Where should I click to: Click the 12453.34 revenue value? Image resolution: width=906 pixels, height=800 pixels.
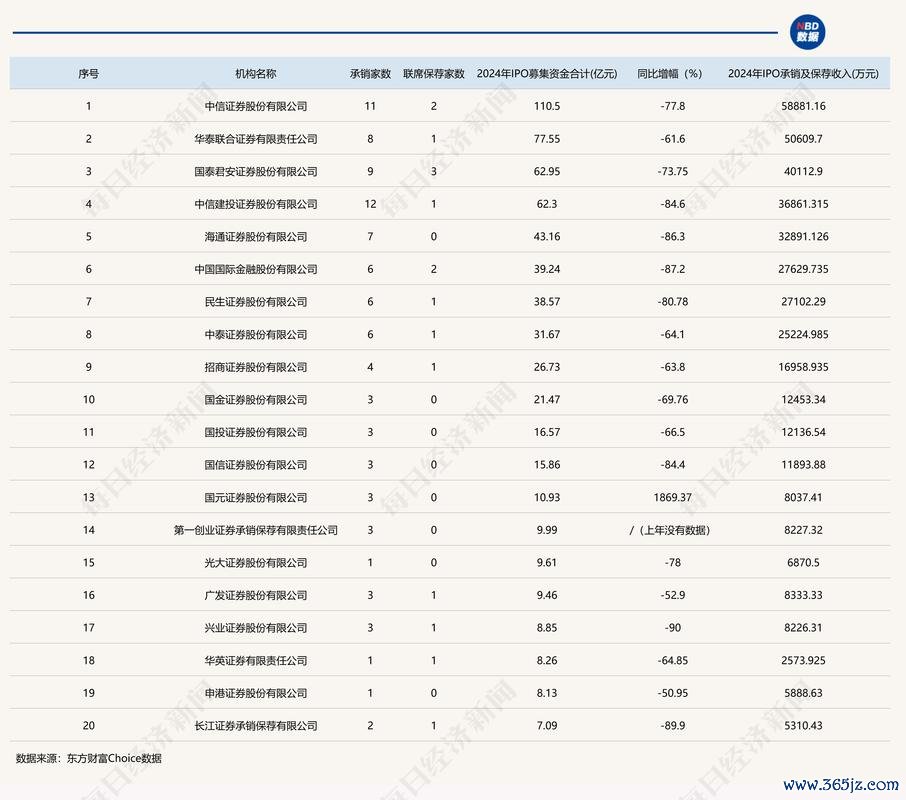[x=803, y=400]
